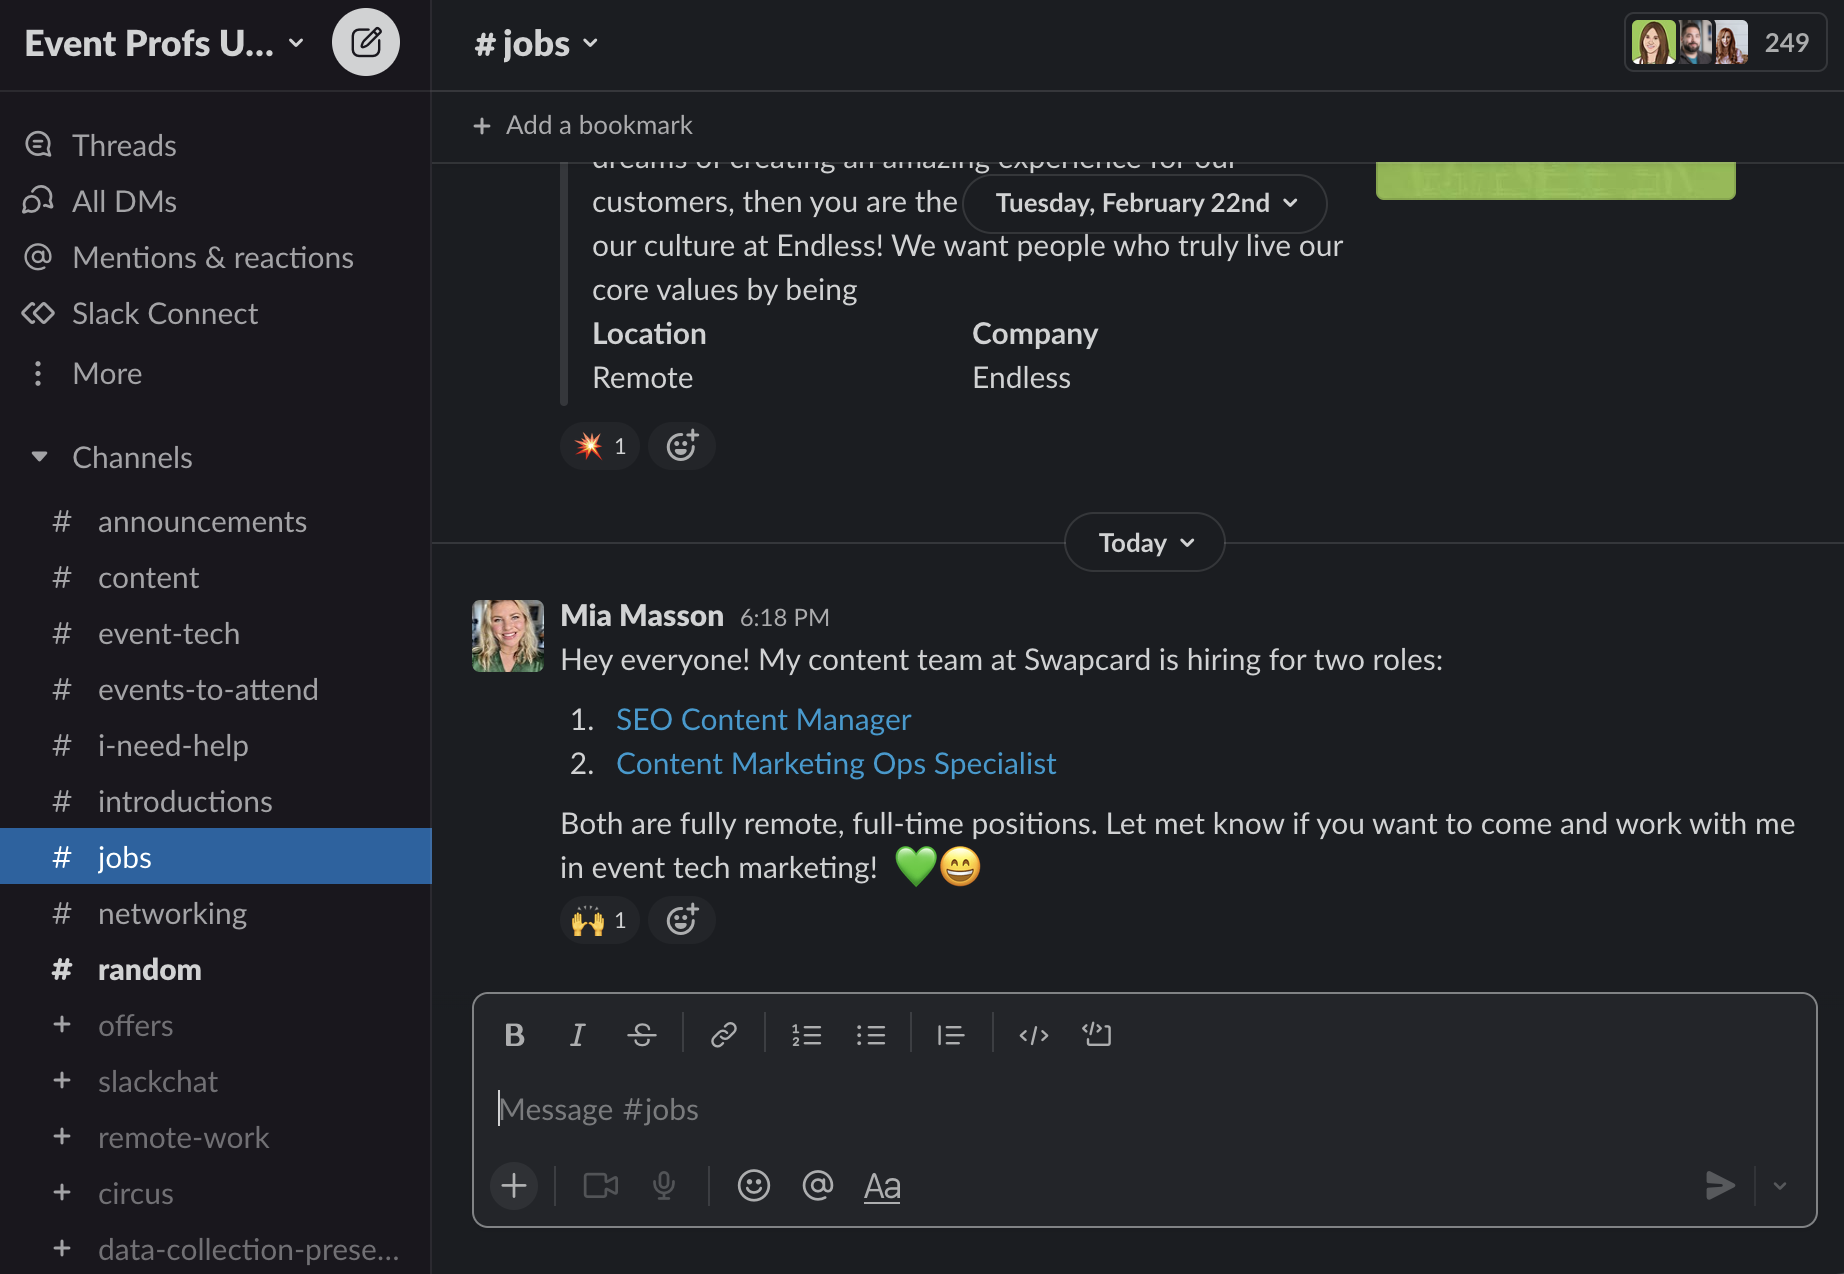Click the compose new message icon

click(366, 42)
